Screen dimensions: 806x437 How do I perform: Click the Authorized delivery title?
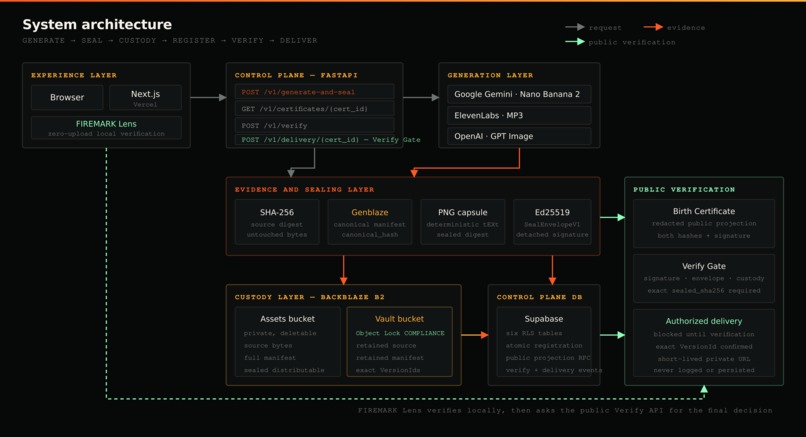point(704,321)
